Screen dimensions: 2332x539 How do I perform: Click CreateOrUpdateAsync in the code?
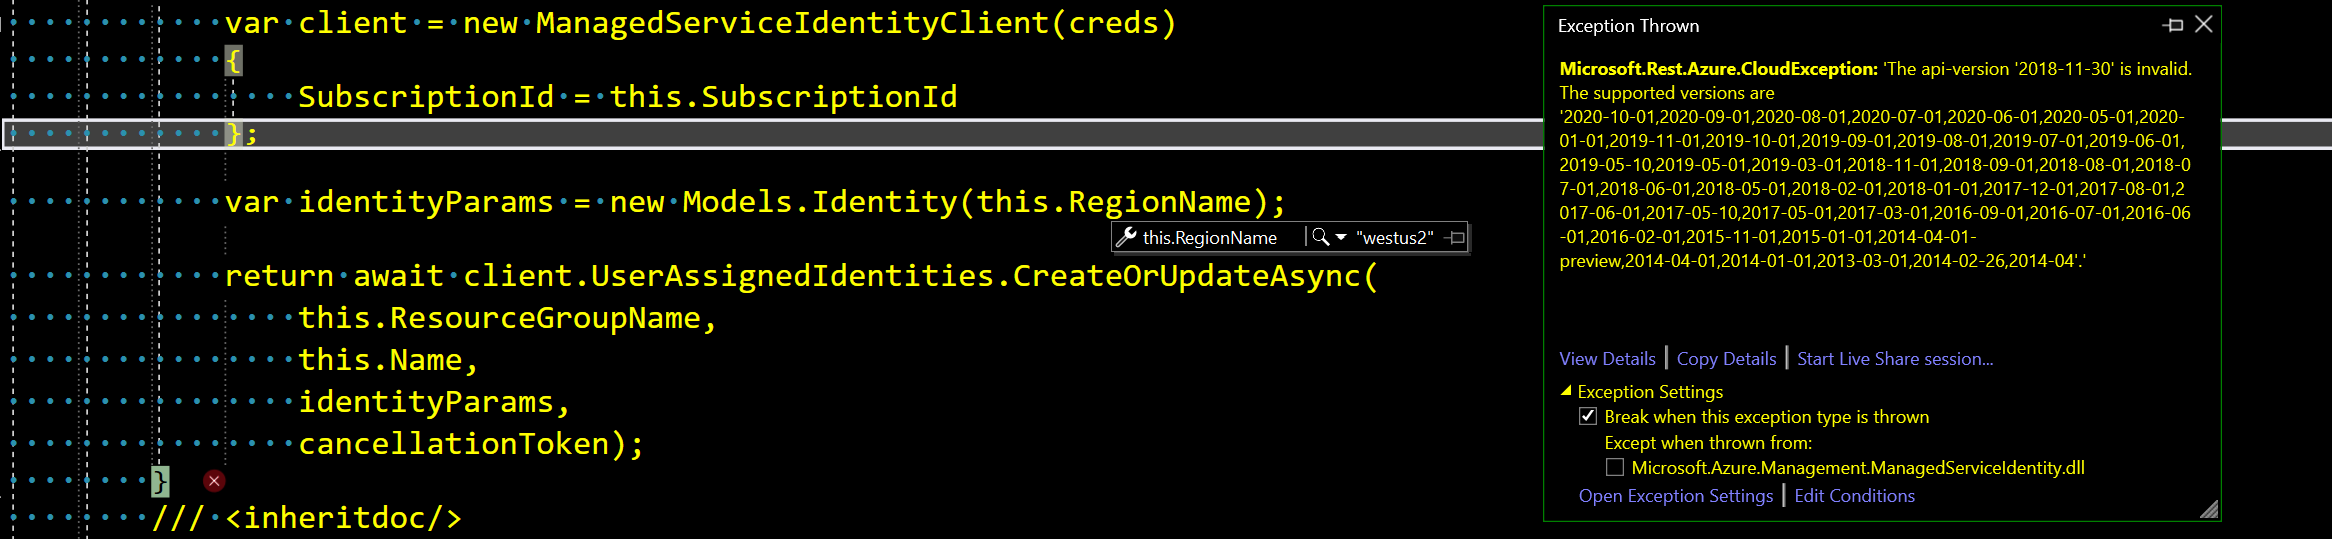click(1186, 275)
